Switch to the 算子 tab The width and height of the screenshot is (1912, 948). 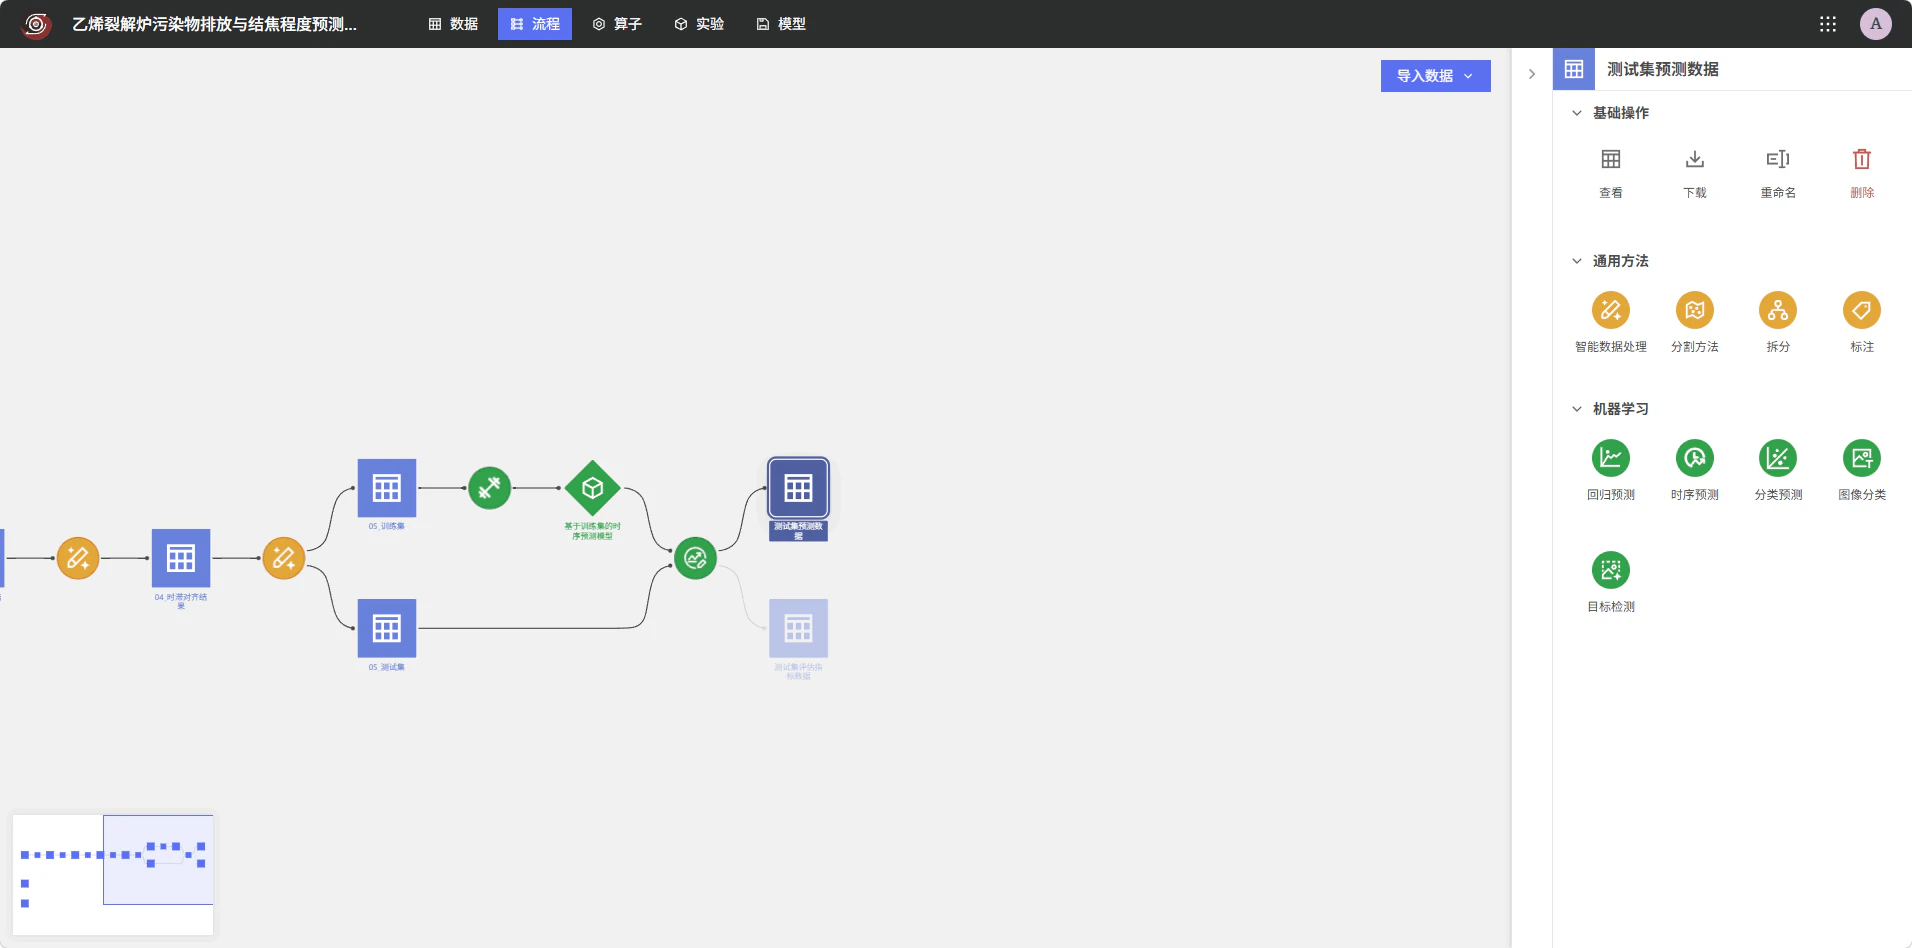pos(617,24)
